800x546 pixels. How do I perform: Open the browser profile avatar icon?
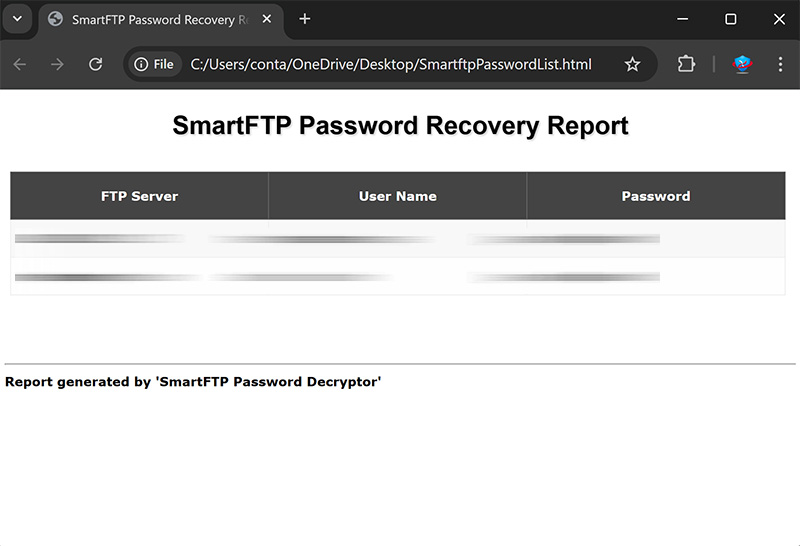coord(742,64)
